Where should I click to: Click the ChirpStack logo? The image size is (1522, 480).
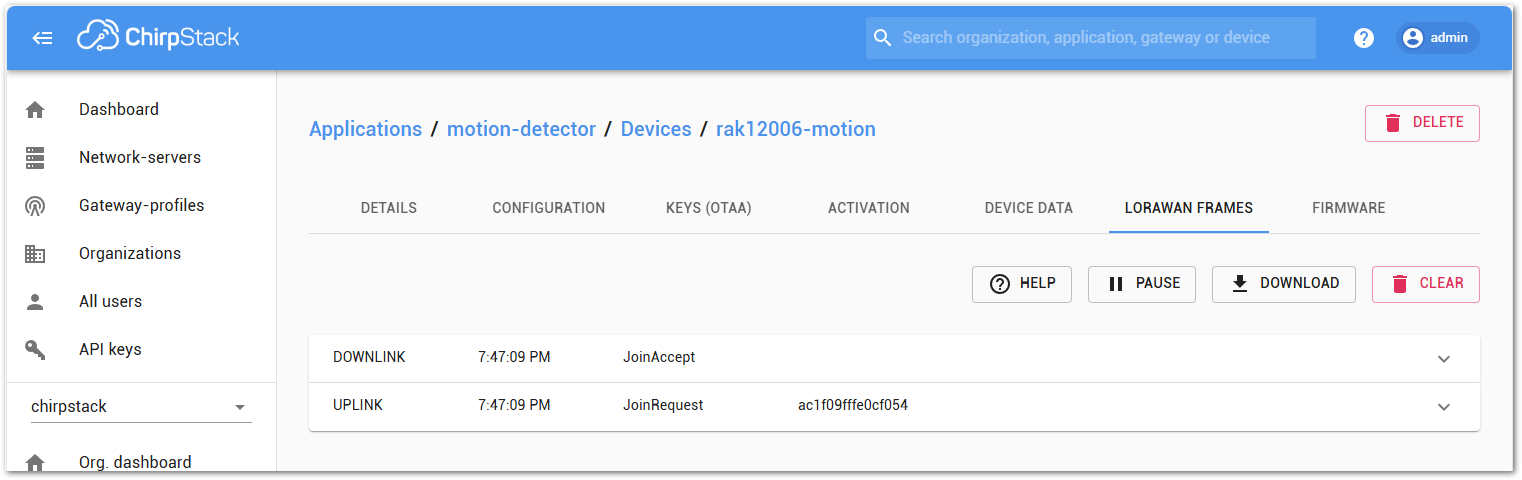pyautogui.click(x=158, y=38)
